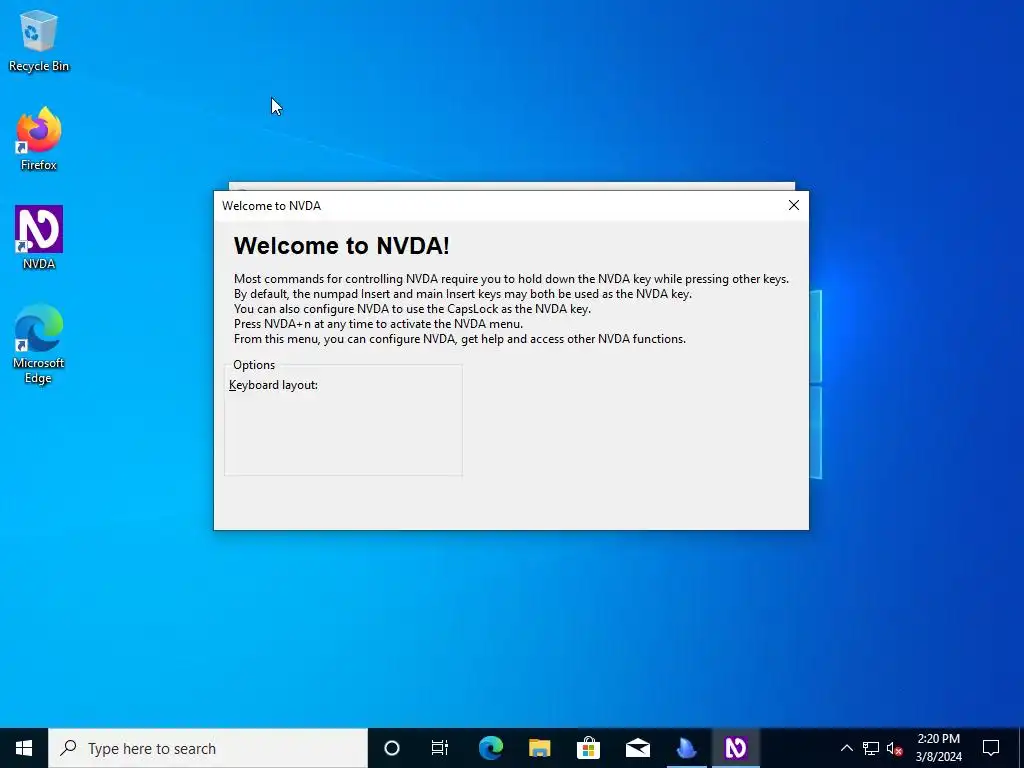Click the Welcome to NVDA! heading
The image size is (1024, 768).
342,246
